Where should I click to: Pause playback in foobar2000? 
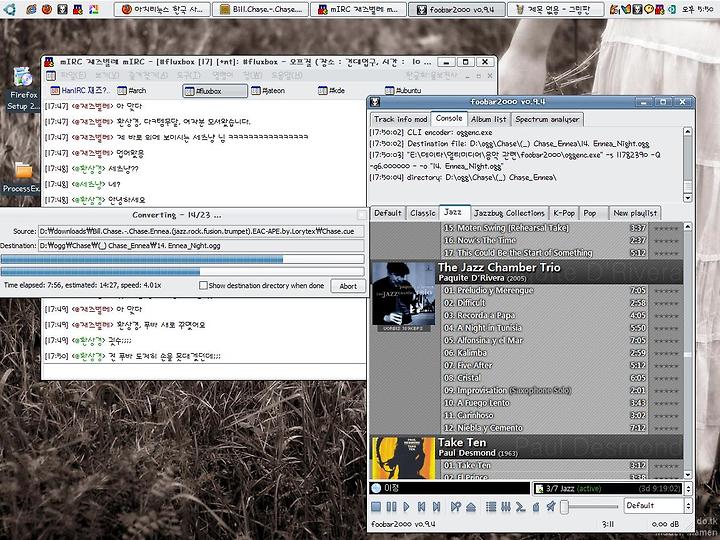[x=391, y=506]
